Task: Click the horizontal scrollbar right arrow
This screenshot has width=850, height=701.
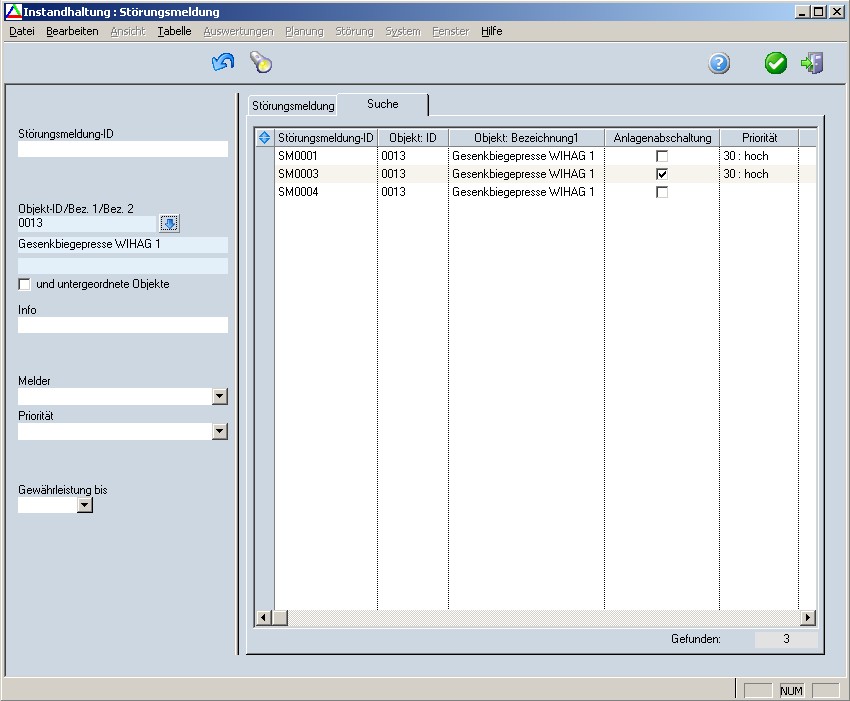Action: (807, 618)
